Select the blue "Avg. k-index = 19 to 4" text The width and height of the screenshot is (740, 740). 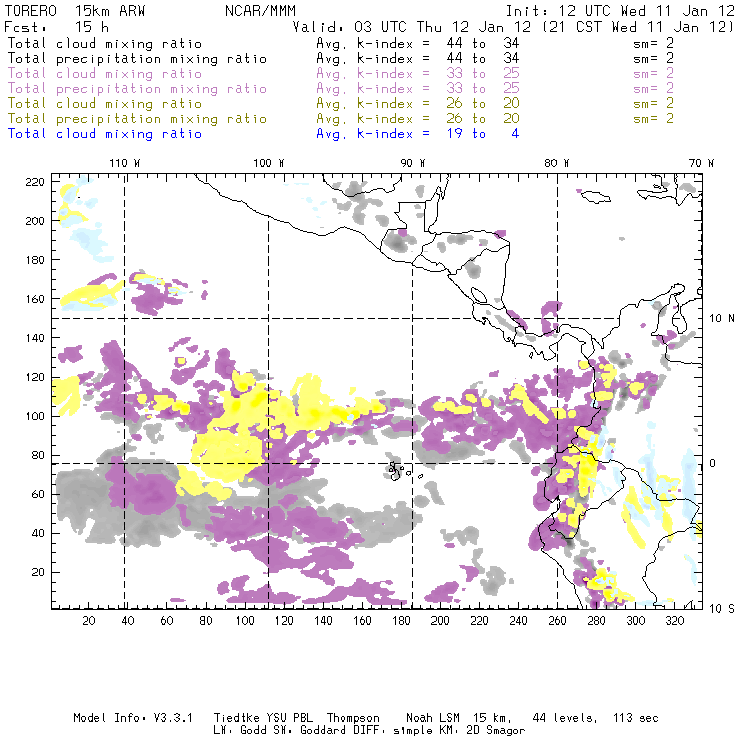pos(418,134)
